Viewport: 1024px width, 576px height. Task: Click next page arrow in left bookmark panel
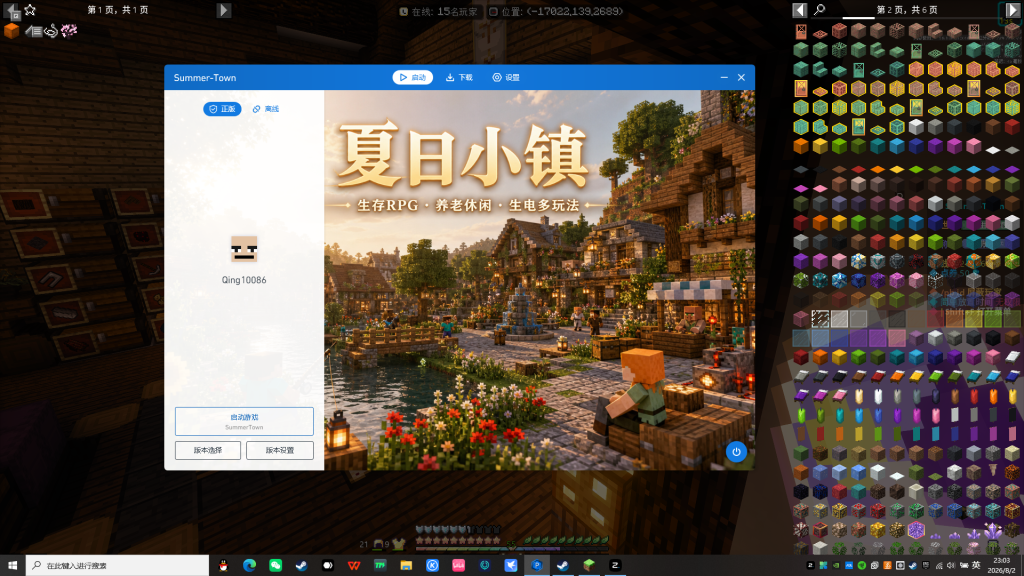tap(223, 10)
